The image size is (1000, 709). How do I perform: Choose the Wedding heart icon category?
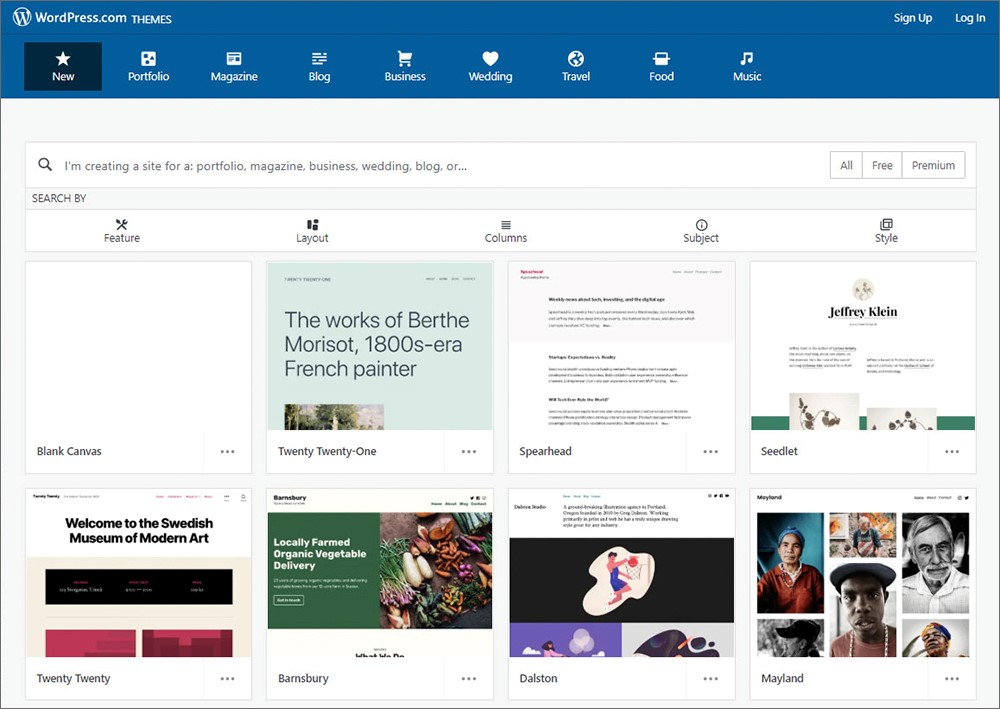(490, 59)
